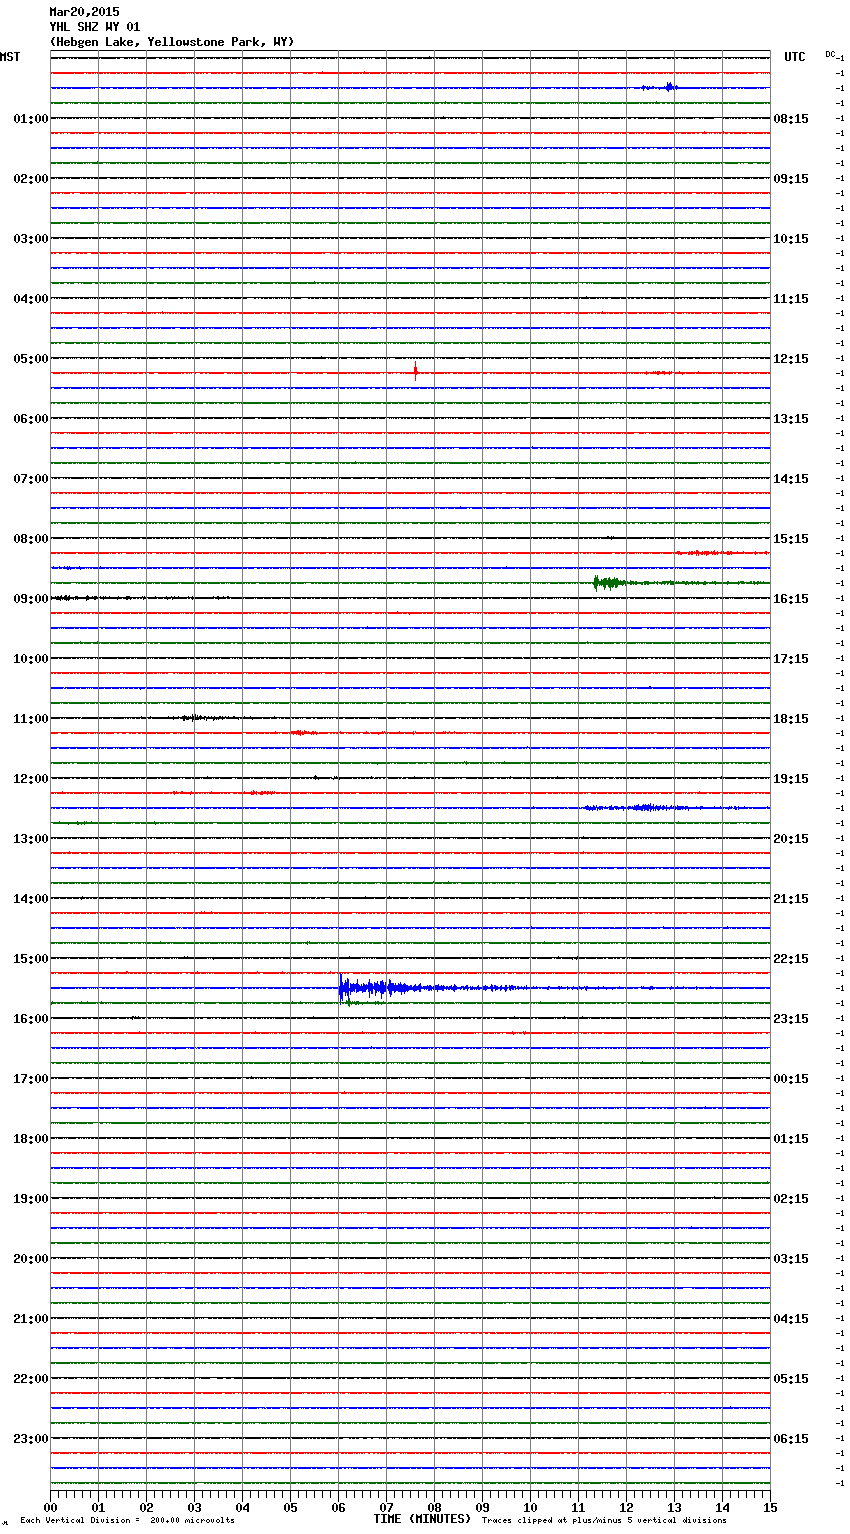Select the 19:15 UTC label

[791, 779]
